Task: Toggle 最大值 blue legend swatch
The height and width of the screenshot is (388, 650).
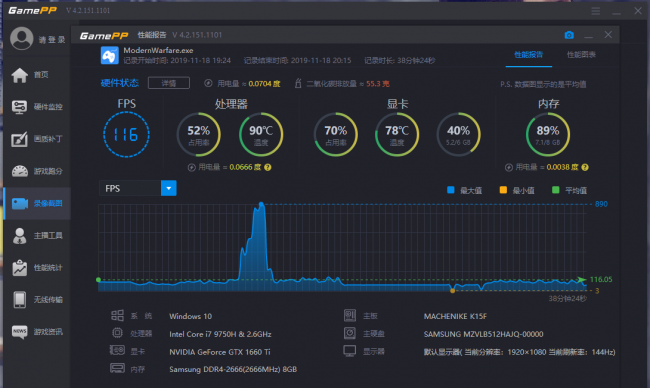Action: 451,190
